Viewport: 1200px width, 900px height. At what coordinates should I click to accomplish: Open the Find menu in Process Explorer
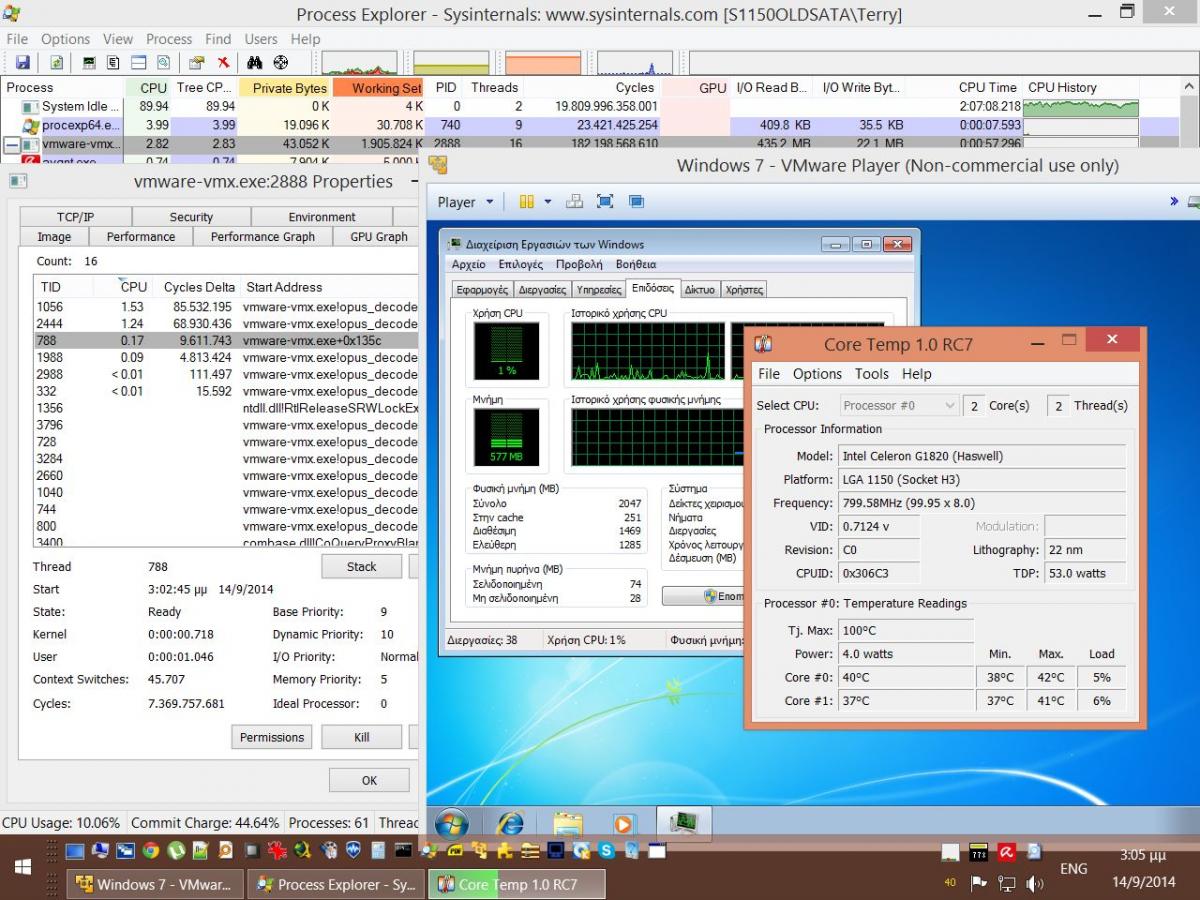tap(218, 39)
